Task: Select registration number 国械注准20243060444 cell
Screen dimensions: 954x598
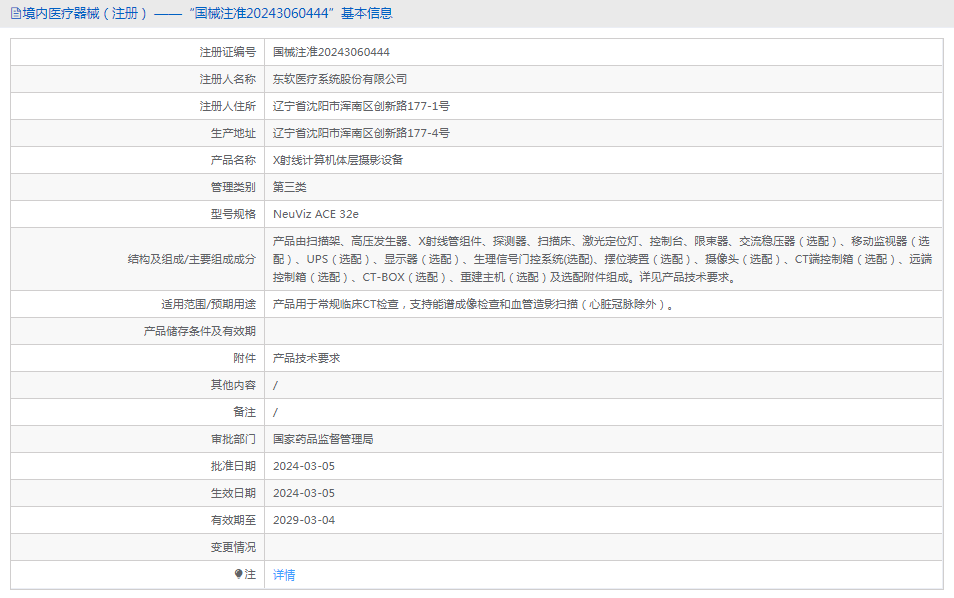Action: coord(332,52)
